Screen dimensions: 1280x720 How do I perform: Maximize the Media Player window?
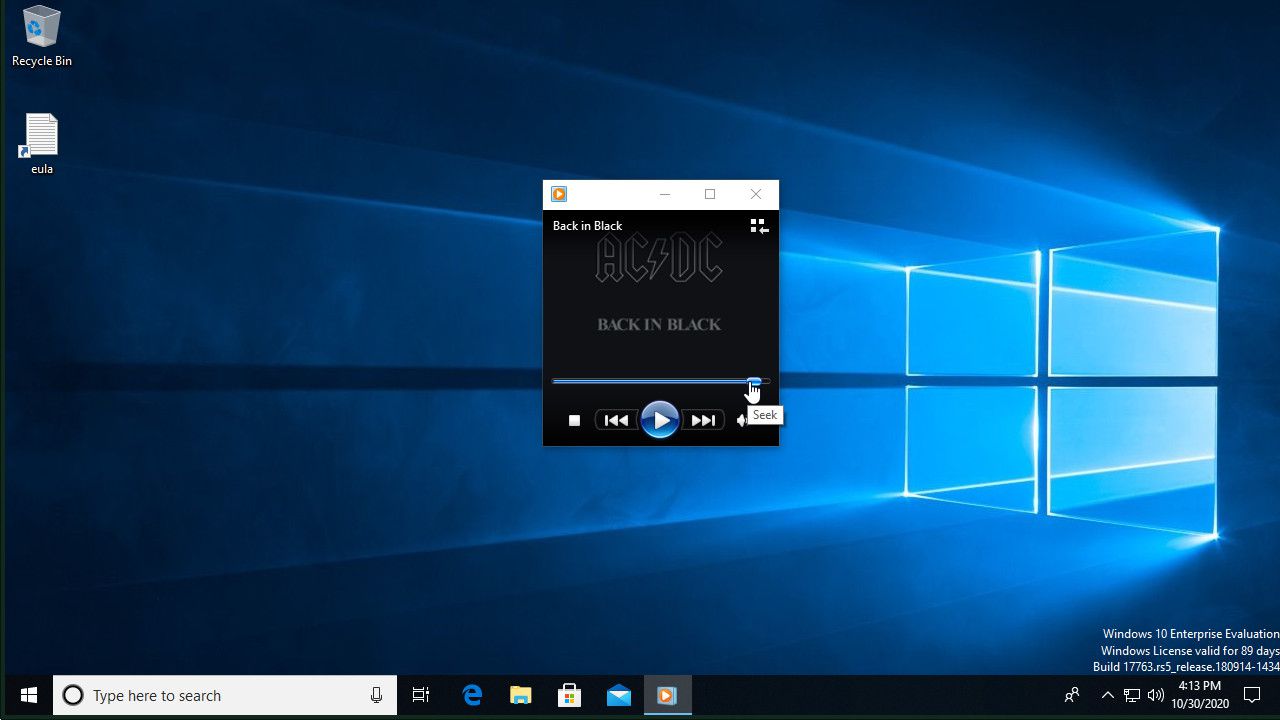click(710, 194)
